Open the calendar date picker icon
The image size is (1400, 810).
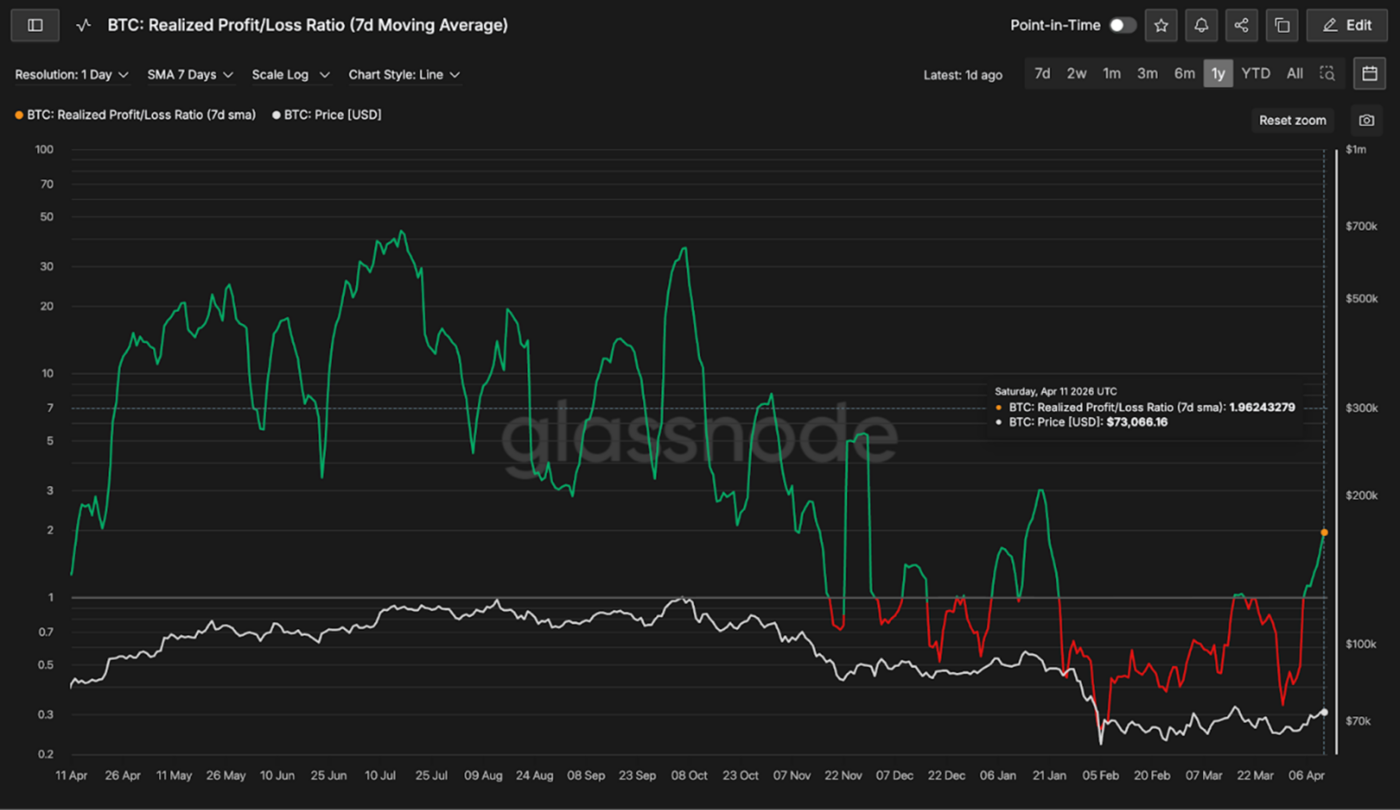tap(1369, 73)
